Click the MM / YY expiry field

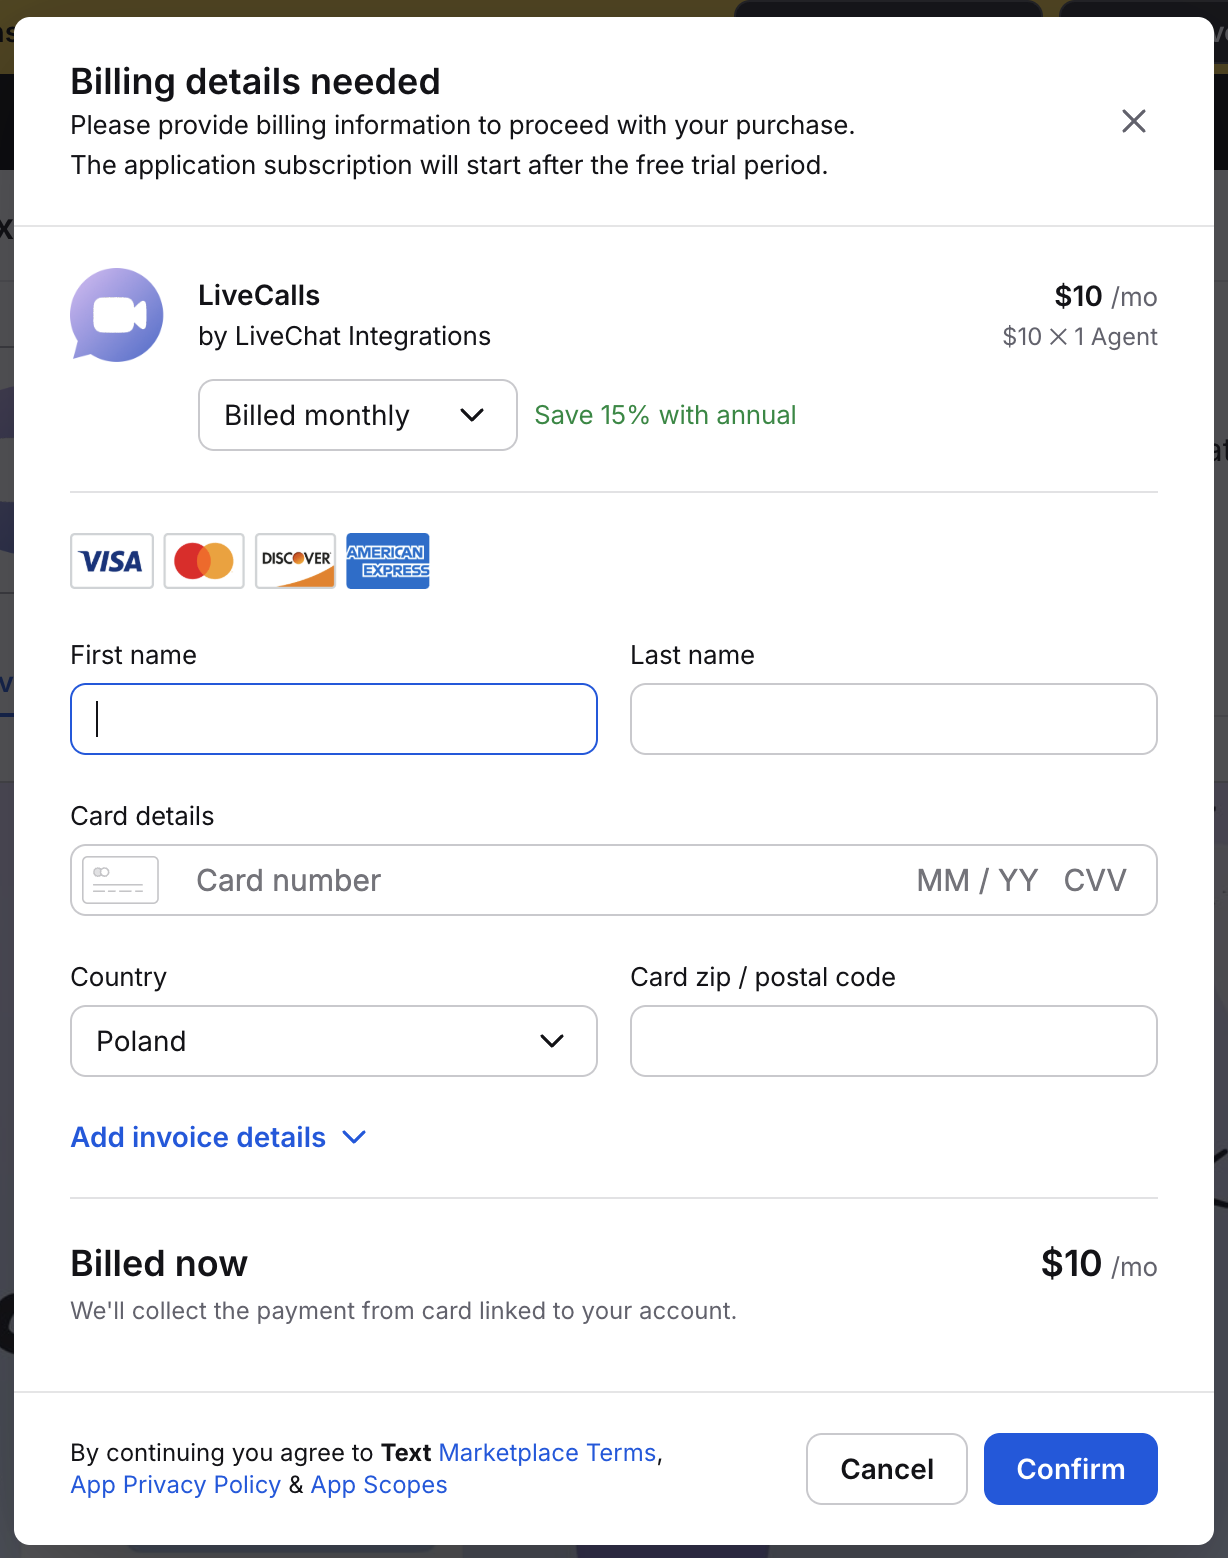tap(977, 880)
